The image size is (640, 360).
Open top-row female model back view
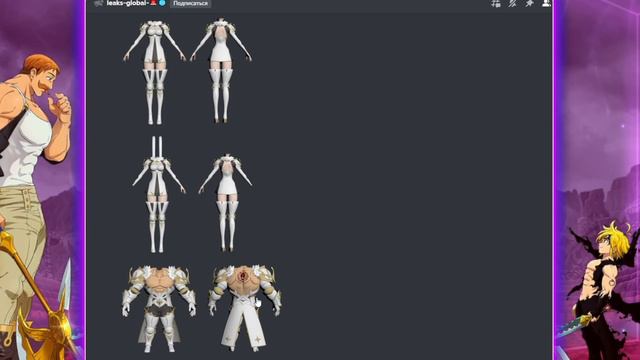point(221,71)
